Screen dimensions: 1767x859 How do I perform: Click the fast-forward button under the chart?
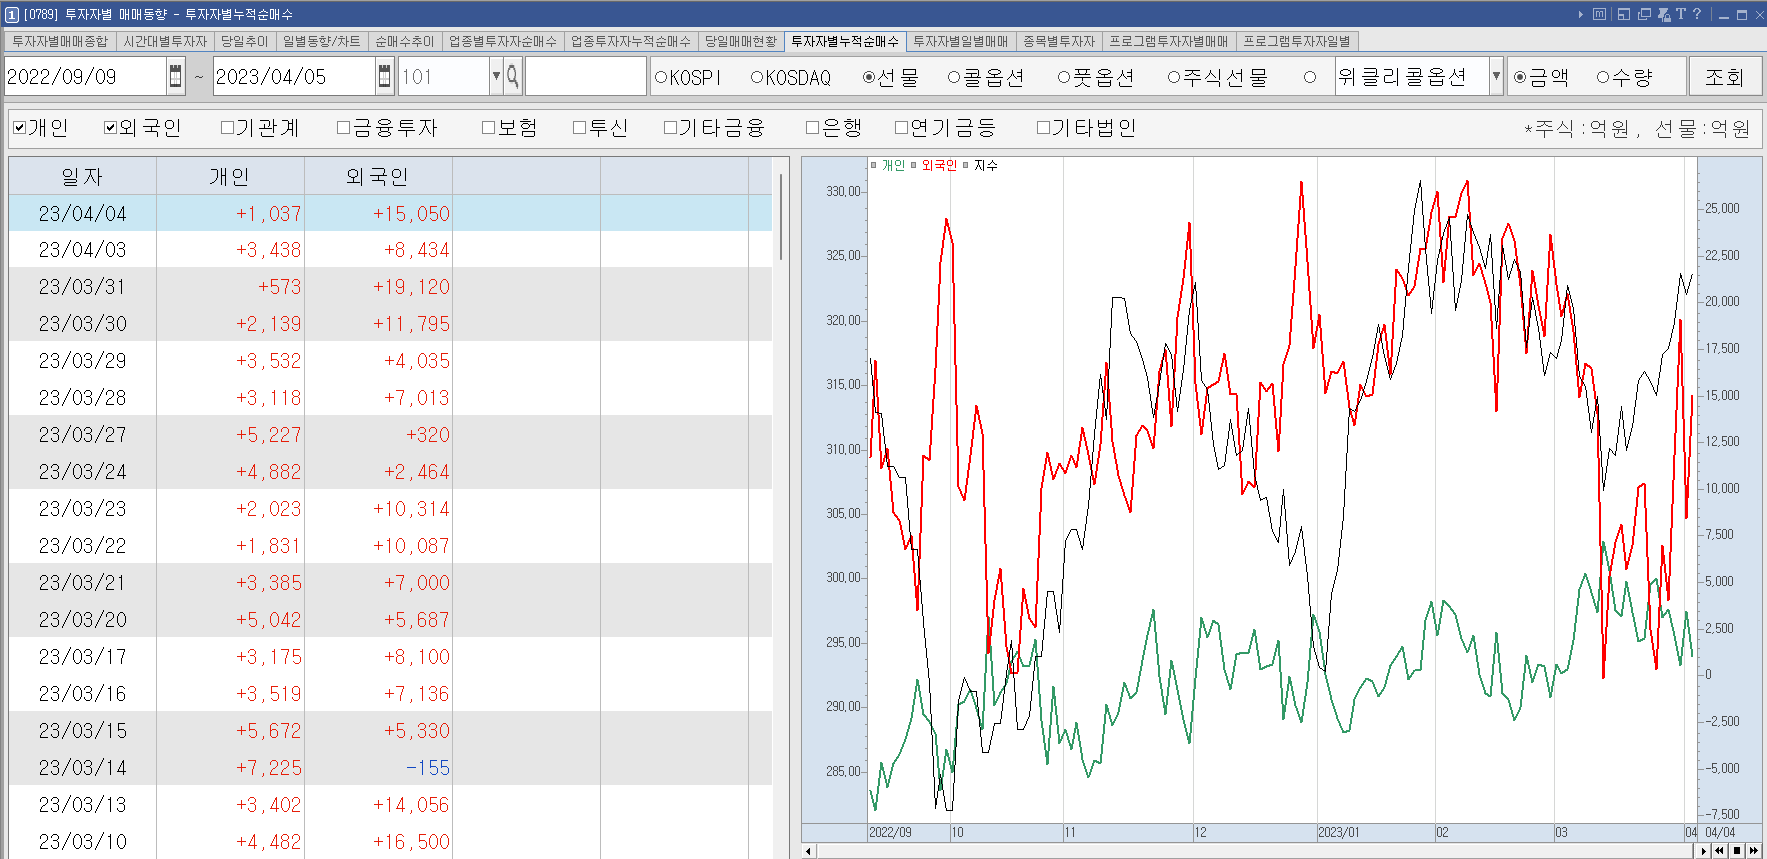point(1754,851)
